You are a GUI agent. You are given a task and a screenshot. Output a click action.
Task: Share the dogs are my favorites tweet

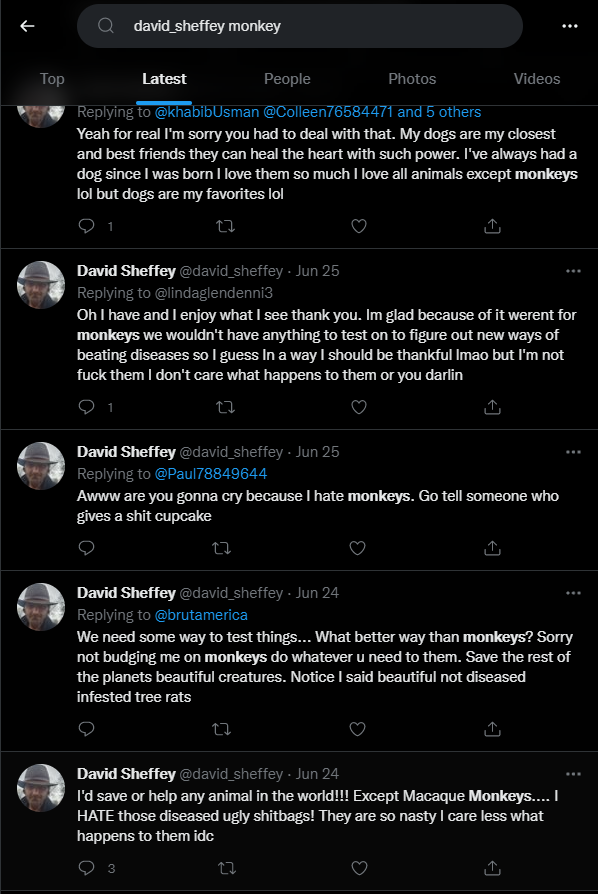tap(492, 226)
